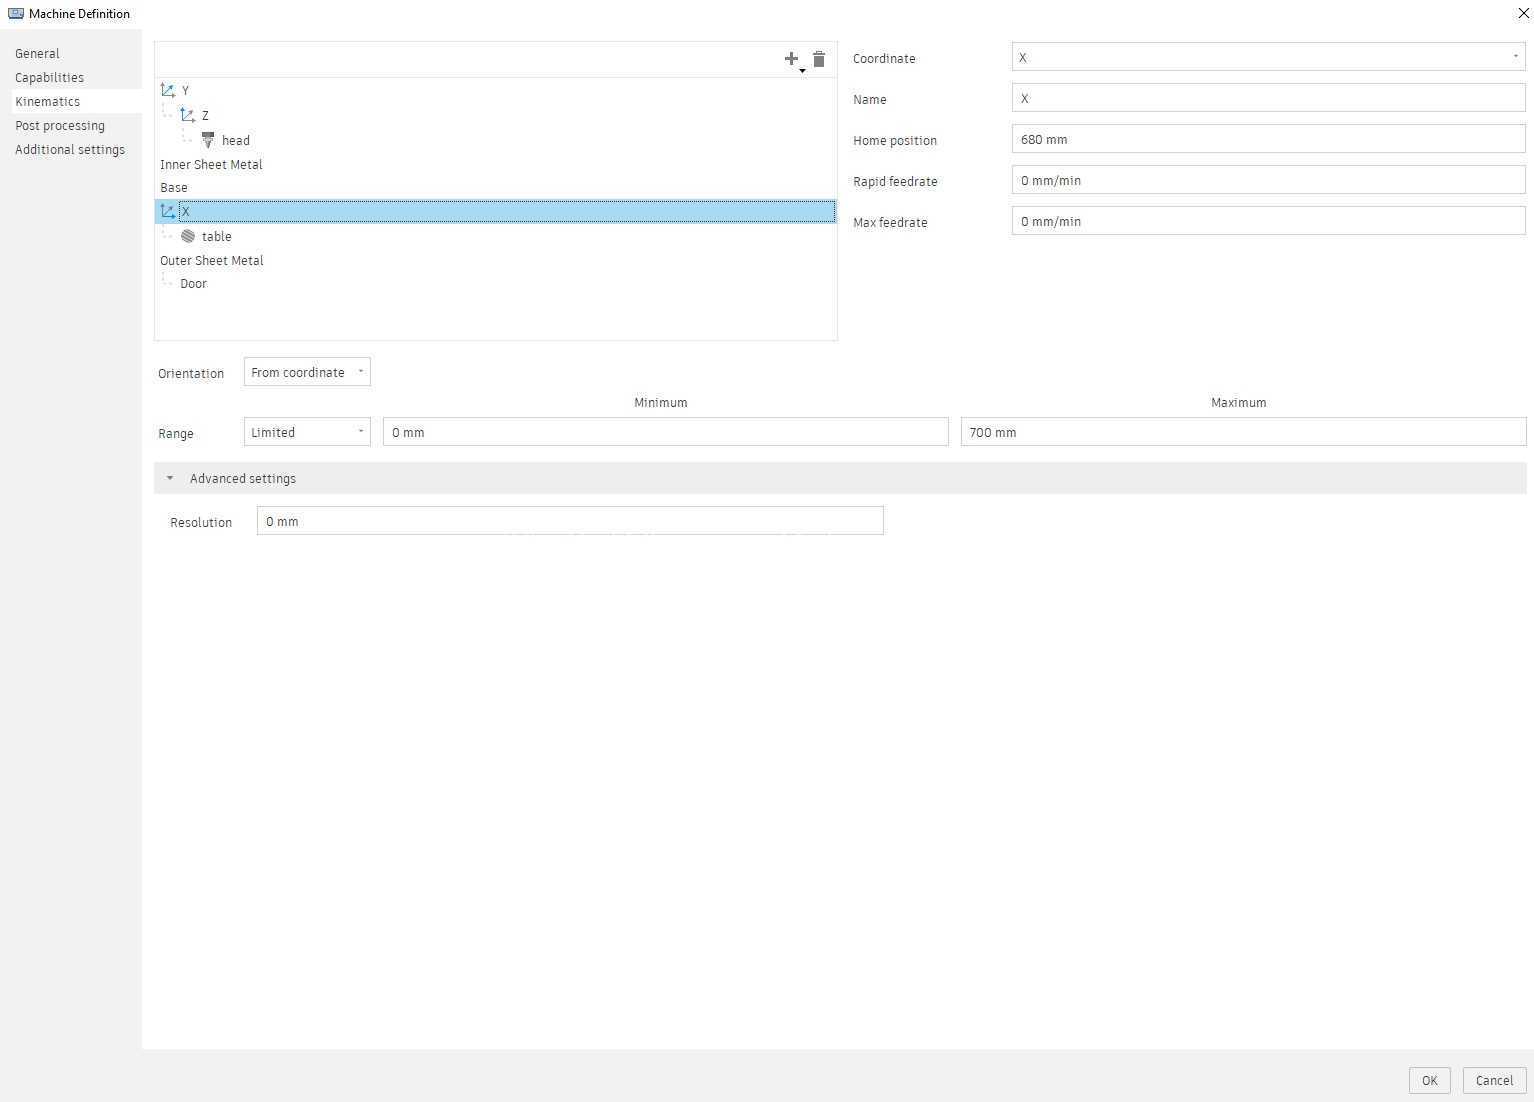Image resolution: width=1534 pixels, height=1102 pixels.
Task: Click the axis icon beside Z
Action: (x=188, y=115)
